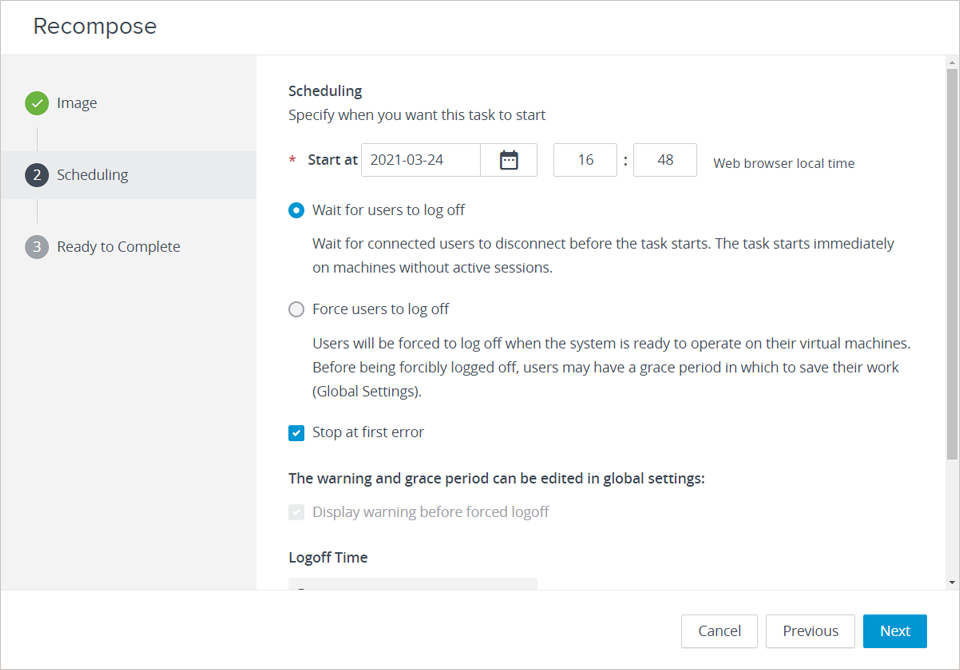The width and height of the screenshot is (960, 670).
Task: Cancel the Recompose wizard
Action: tap(719, 631)
